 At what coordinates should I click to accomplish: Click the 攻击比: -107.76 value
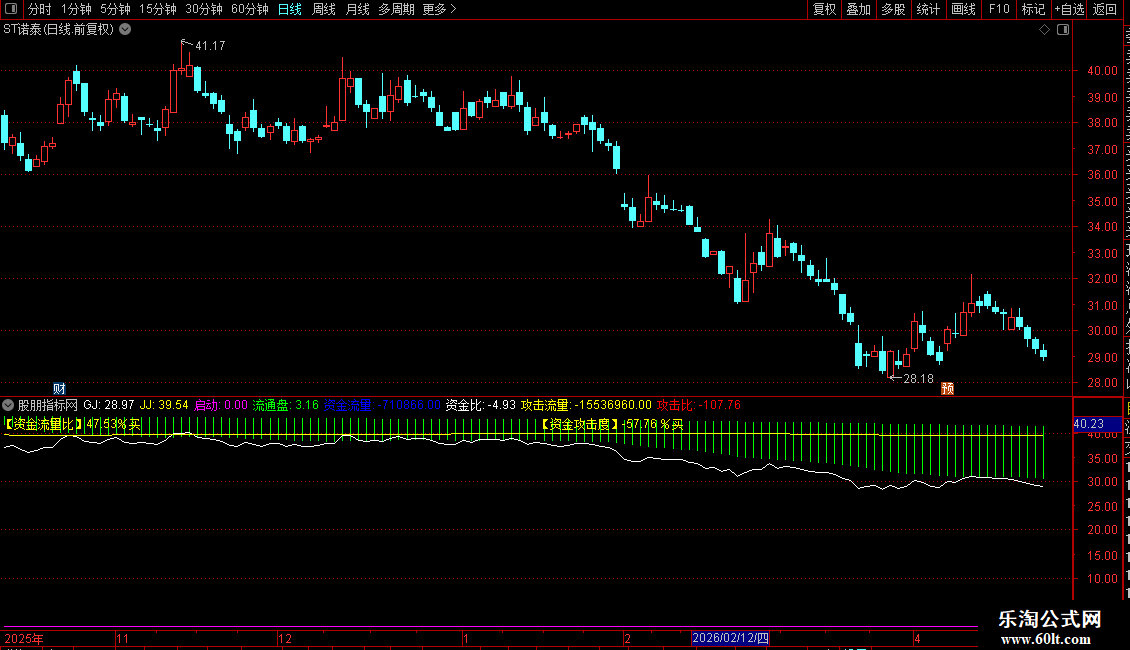(x=698, y=405)
